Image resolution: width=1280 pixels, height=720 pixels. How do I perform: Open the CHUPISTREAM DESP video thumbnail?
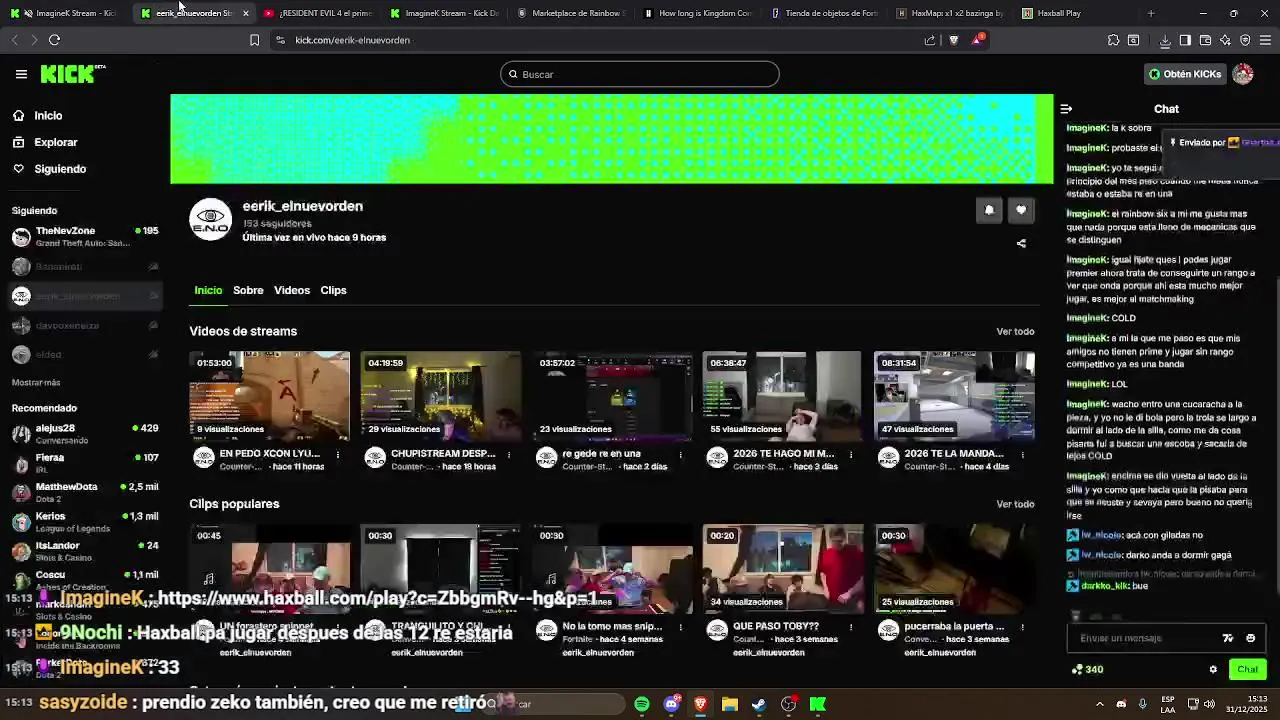[x=441, y=396]
